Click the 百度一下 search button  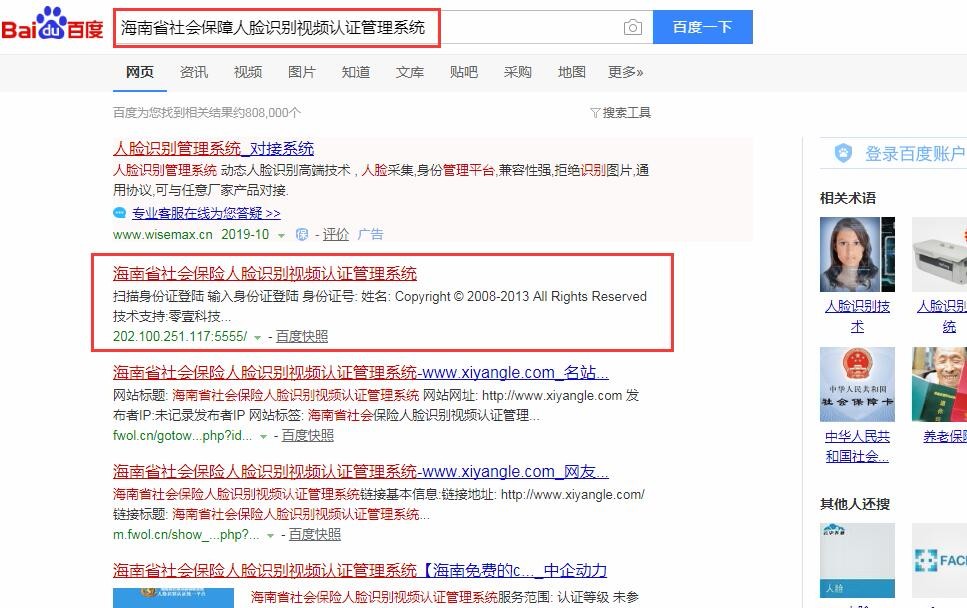702,27
